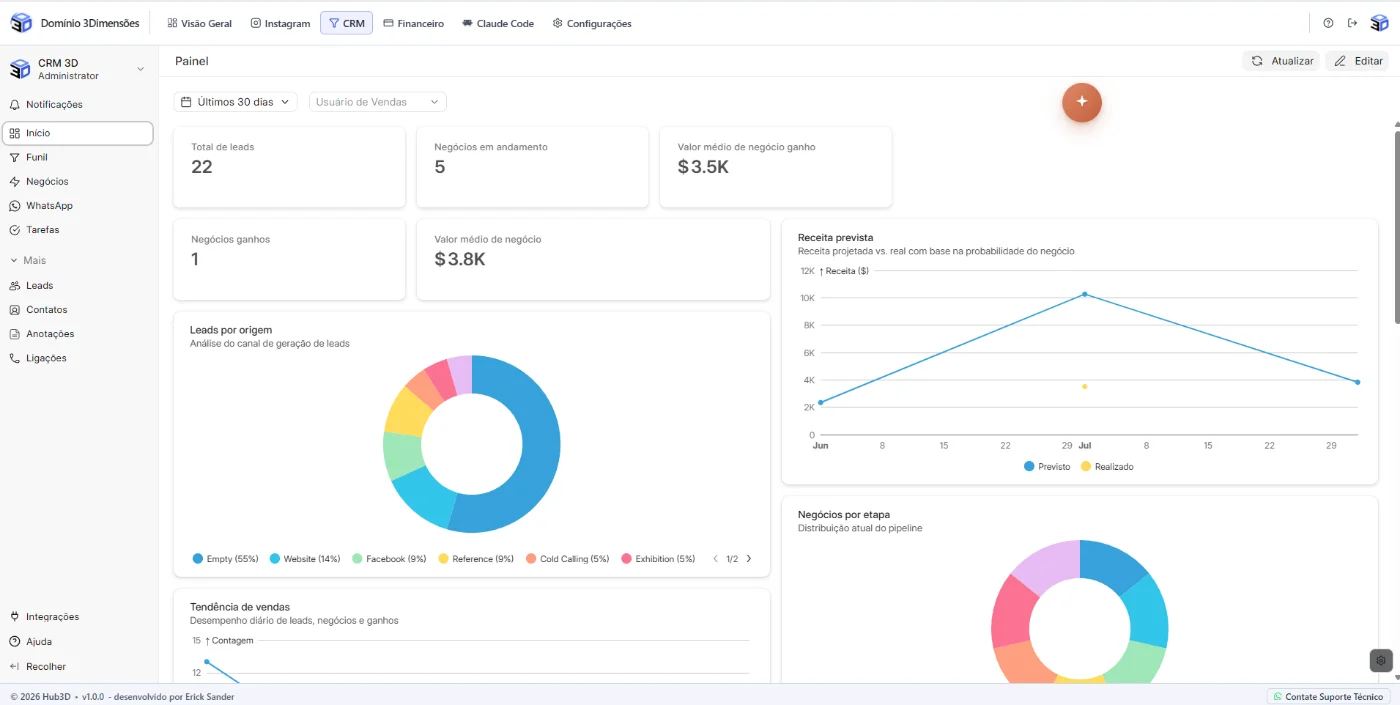This screenshot has width=1400, height=705.
Task: Open the Notificações bell icon
Action: point(15,105)
